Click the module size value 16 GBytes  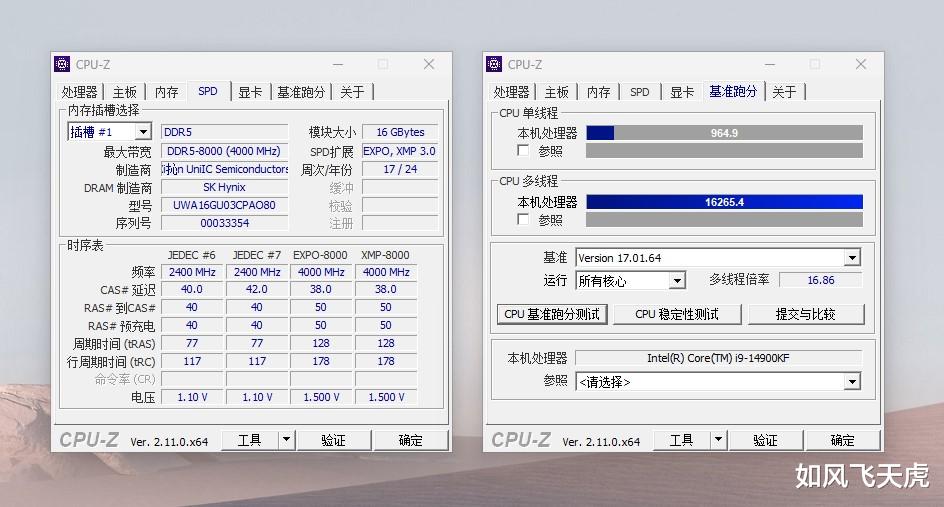click(400, 132)
